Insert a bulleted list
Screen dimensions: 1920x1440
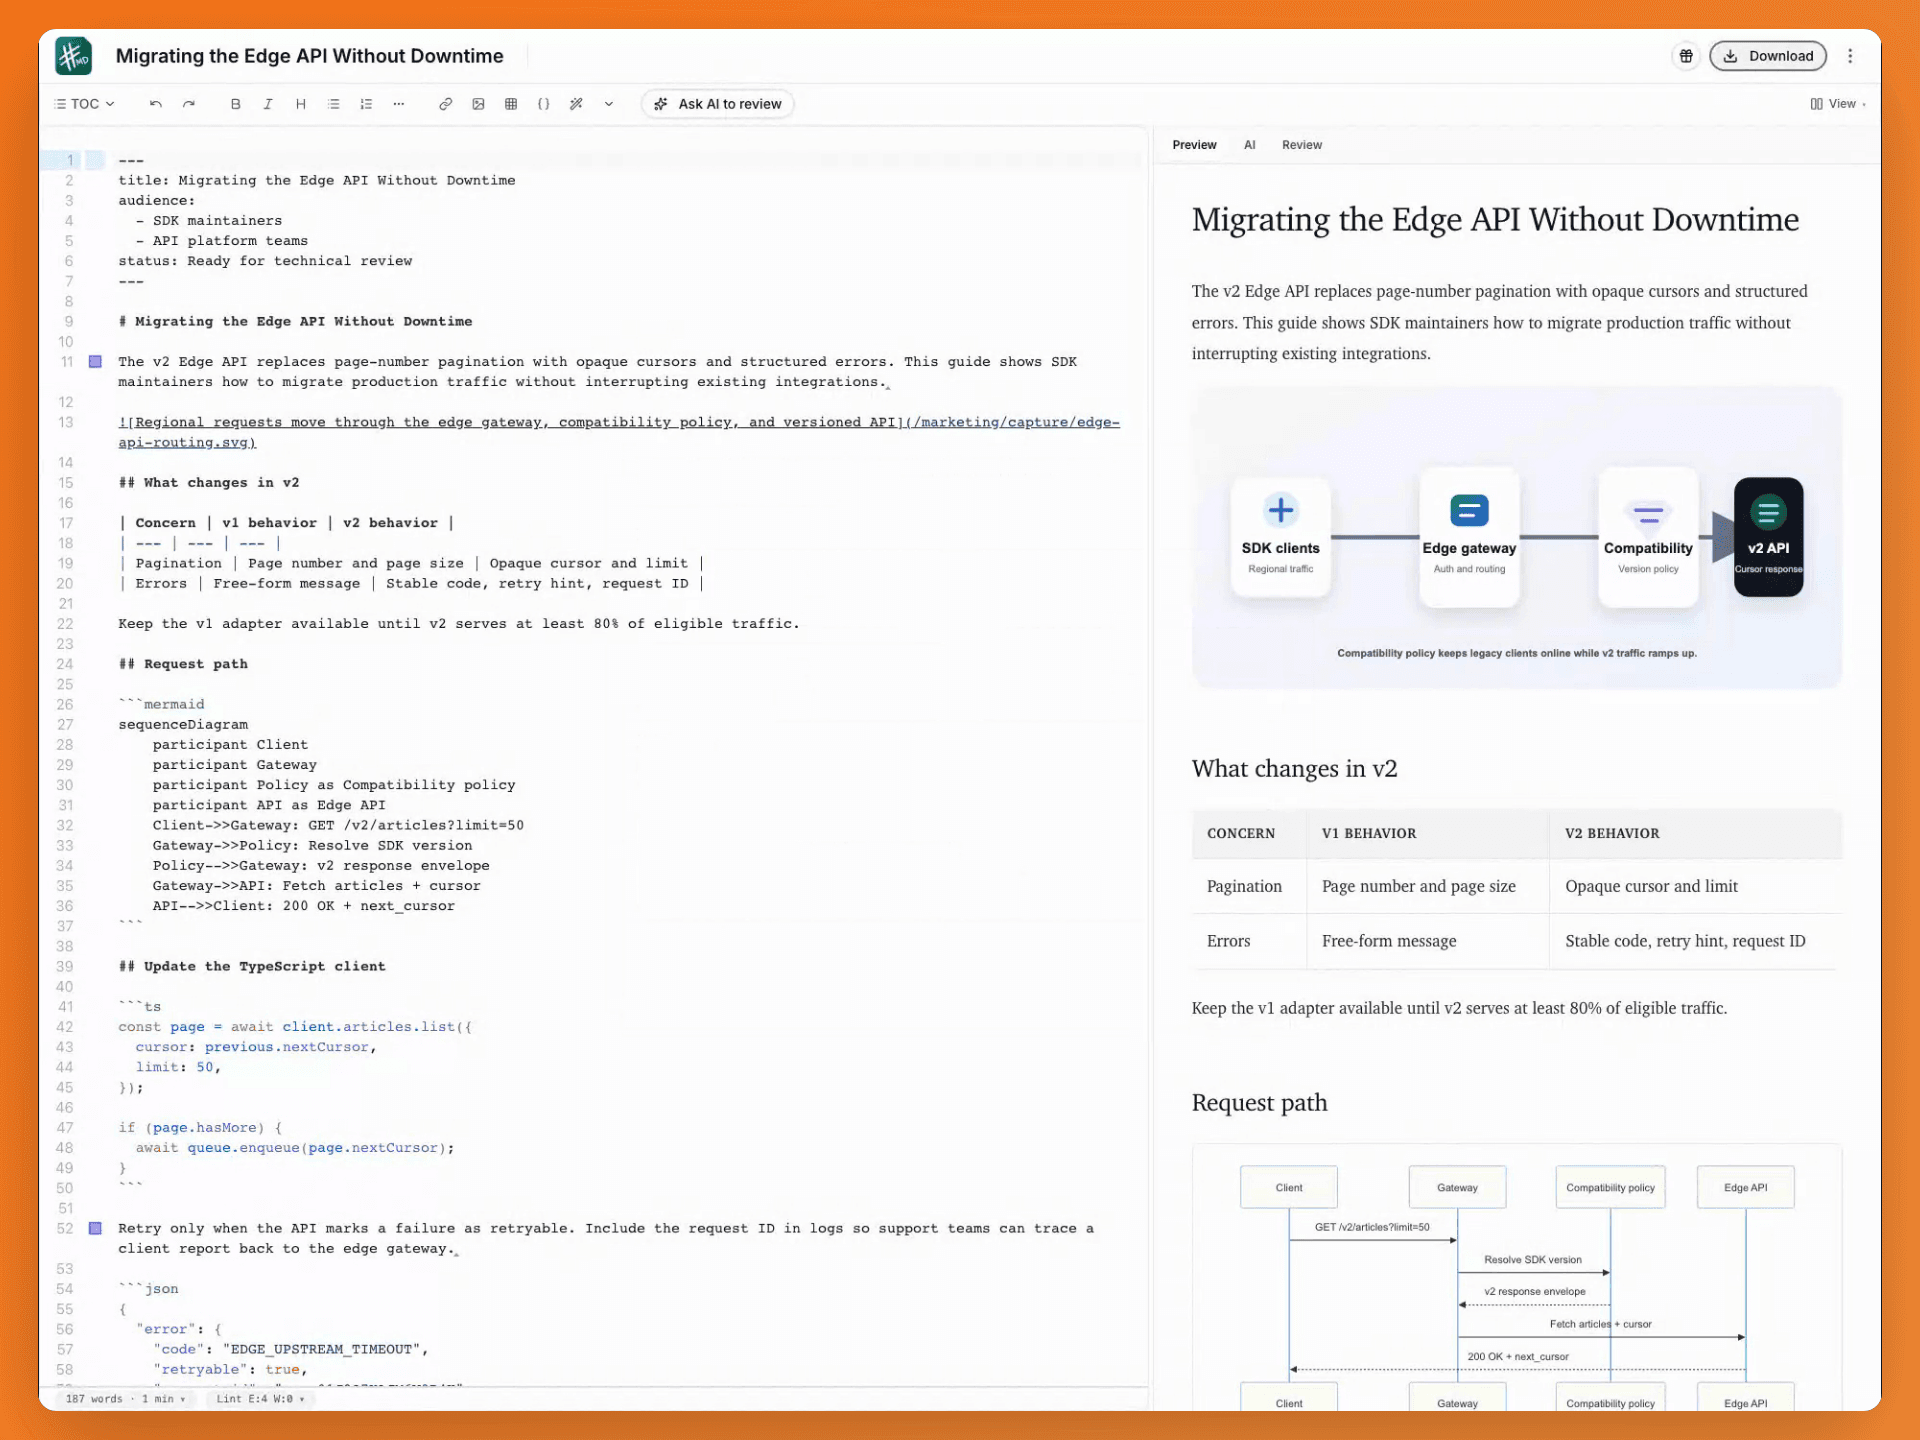(334, 104)
